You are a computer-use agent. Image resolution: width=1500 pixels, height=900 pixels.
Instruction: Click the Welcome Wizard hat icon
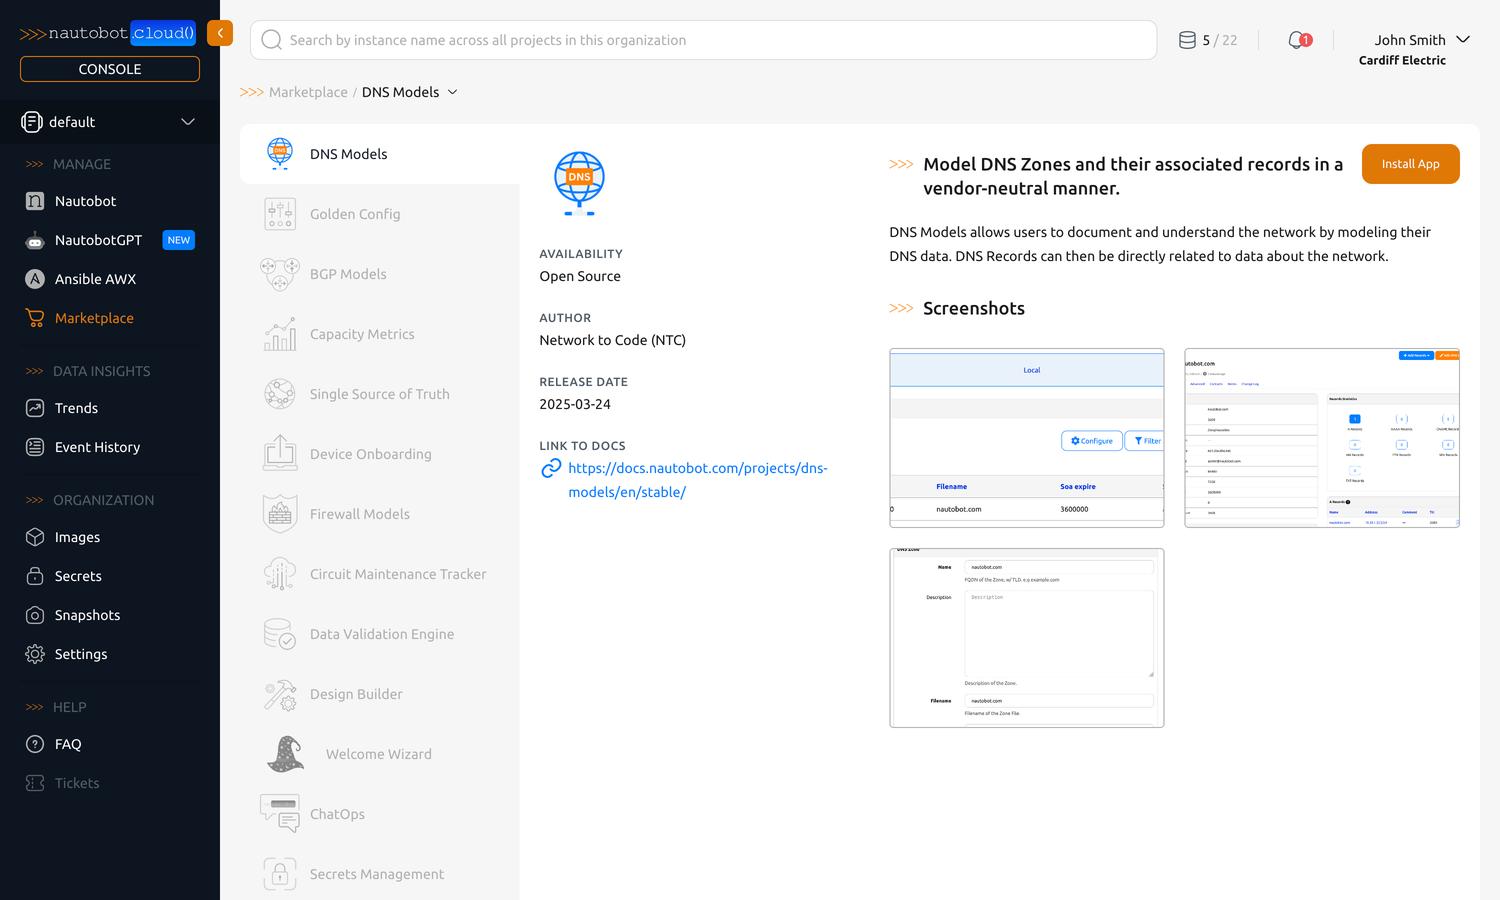[285, 754]
